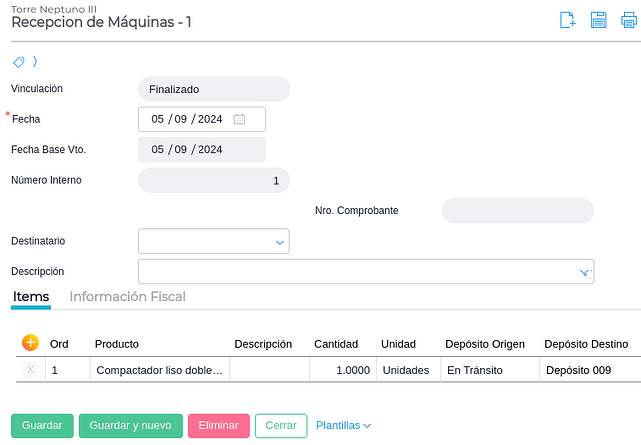Image resolution: width=641 pixels, height=445 pixels.
Task: Select the Items tab
Action: pyautogui.click(x=31, y=297)
